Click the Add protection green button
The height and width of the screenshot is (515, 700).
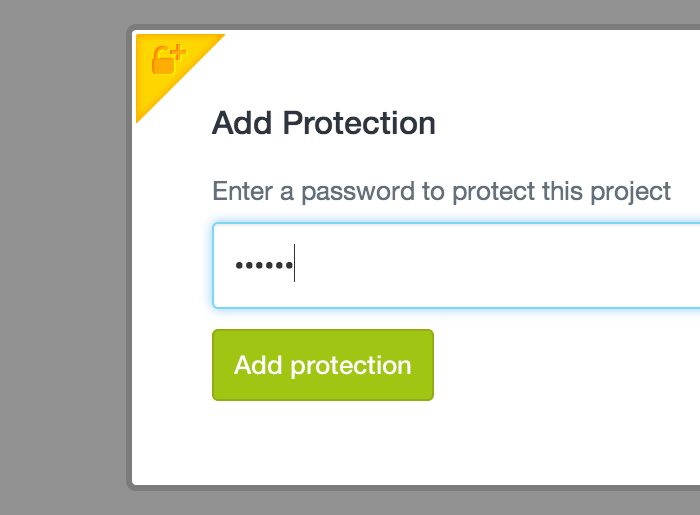coord(323,365)
